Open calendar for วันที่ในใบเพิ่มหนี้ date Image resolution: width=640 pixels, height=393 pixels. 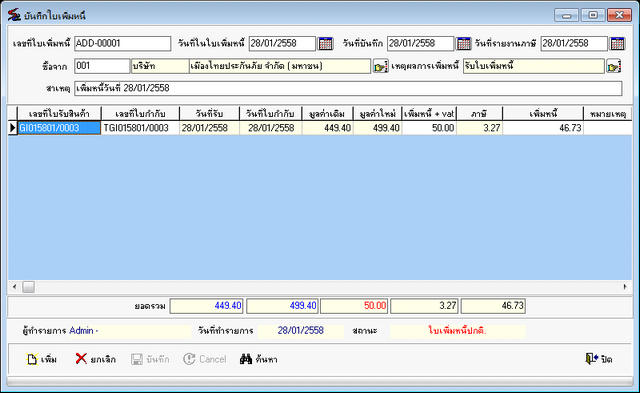point(325,43)
